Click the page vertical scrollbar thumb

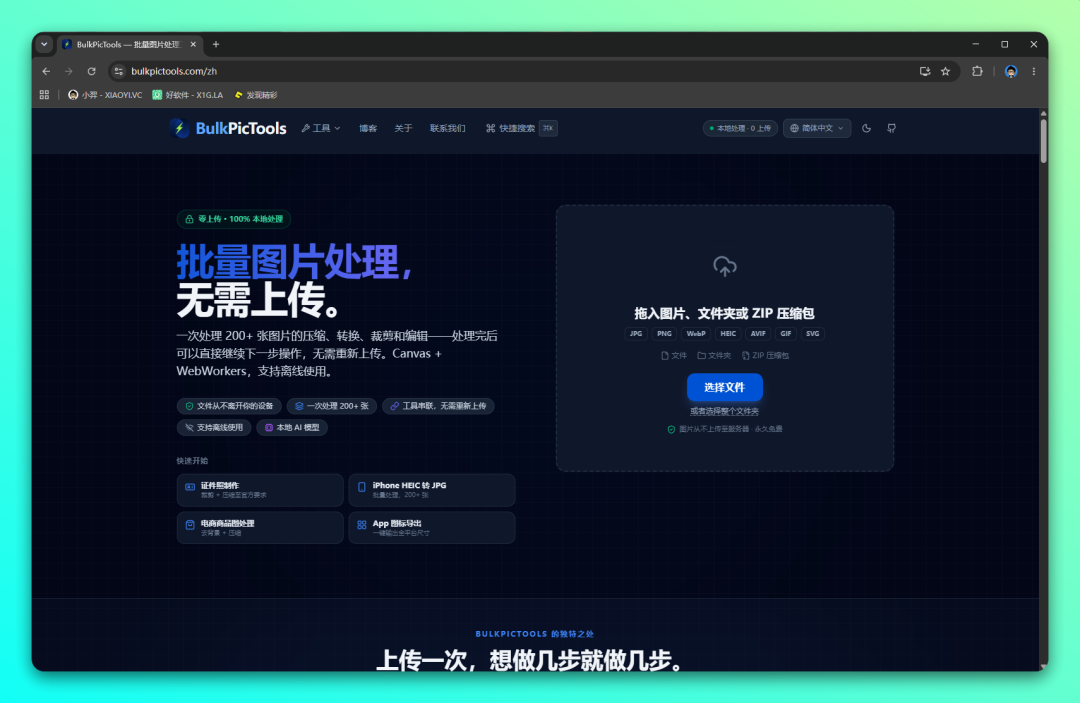pyautogui.click(x=1043, y=140)
